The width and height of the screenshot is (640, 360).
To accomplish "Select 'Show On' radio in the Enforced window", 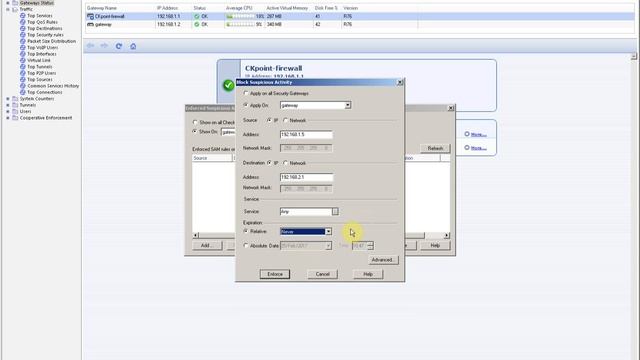I will (195, 131).
